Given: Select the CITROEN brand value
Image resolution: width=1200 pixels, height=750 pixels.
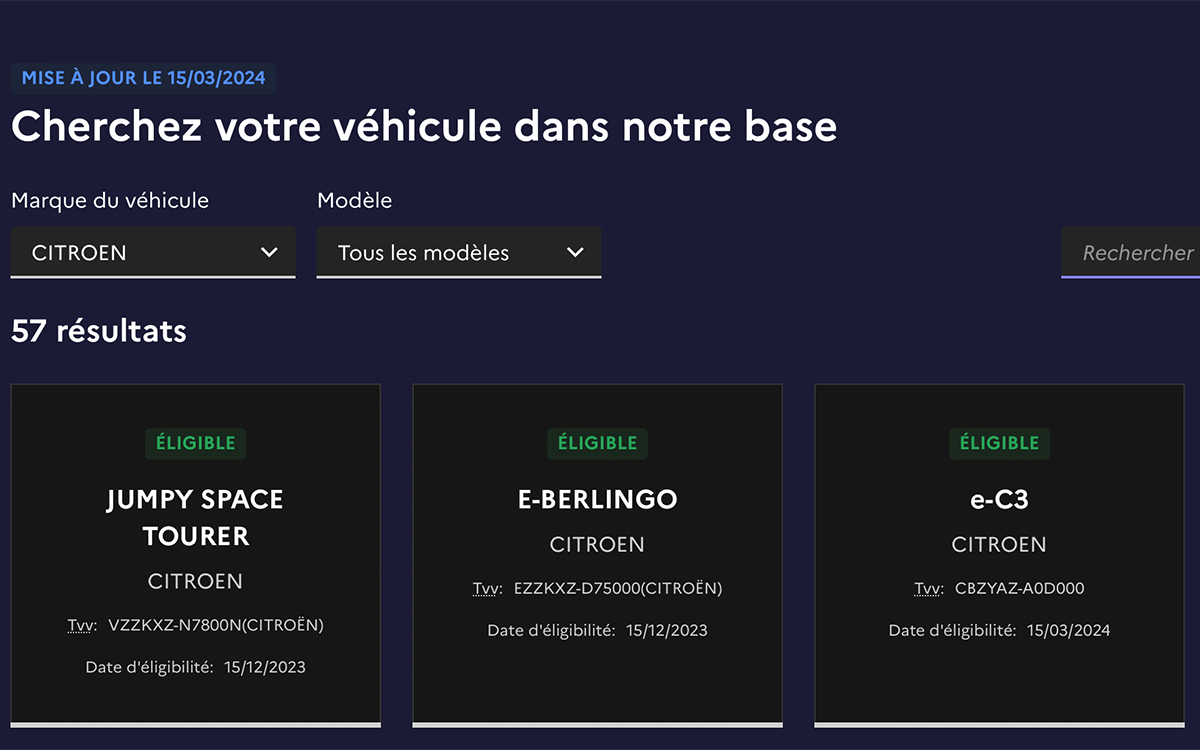Looking at the screenshot, I should [80, 252].
